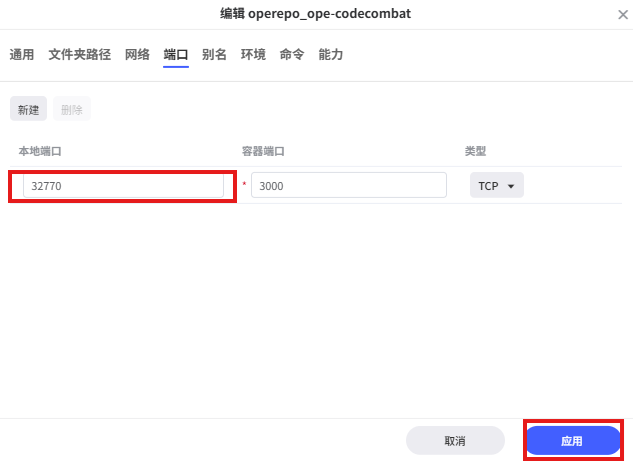The height and width of the screenshot is (461, 633).
Task: Apply changes with the 应用 button
Action: point(572,440)
